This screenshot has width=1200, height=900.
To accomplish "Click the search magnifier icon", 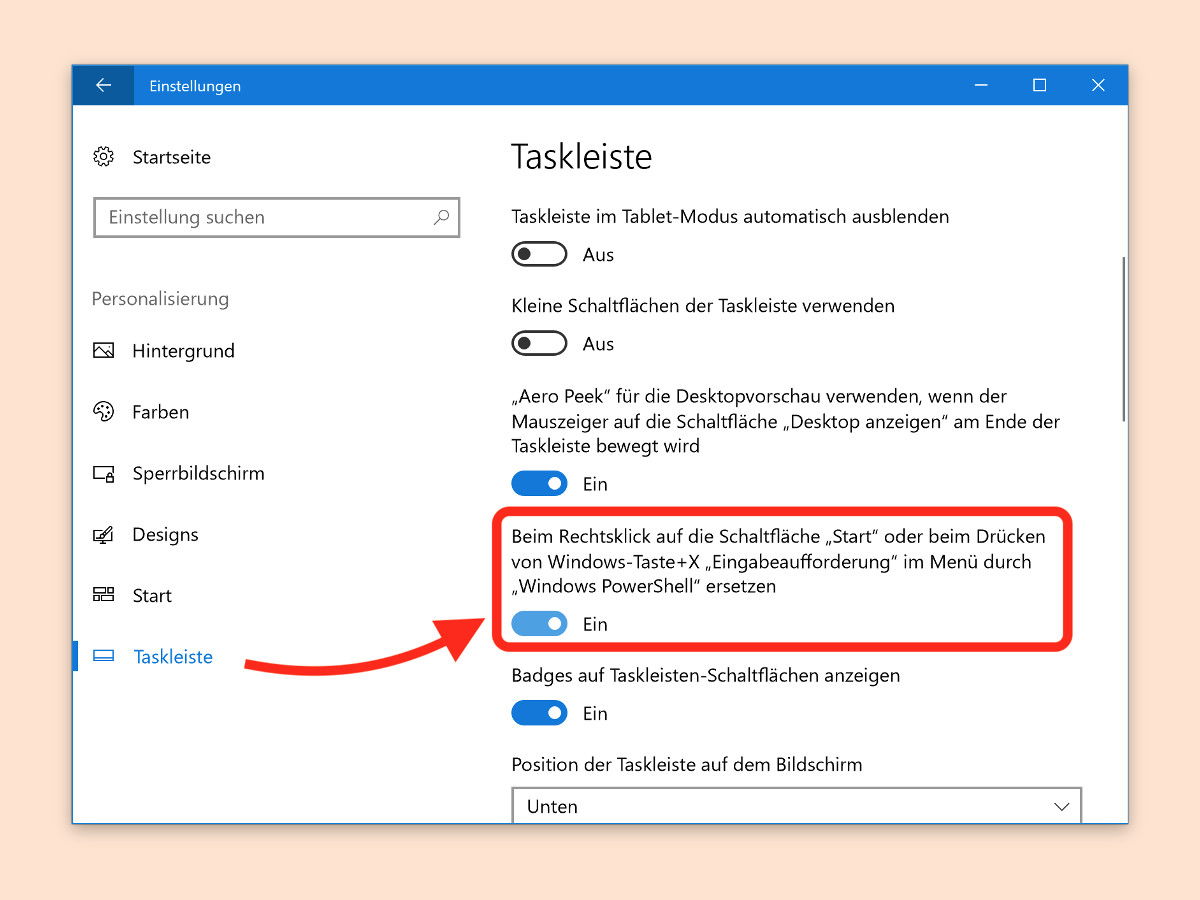I will point(441,217).
